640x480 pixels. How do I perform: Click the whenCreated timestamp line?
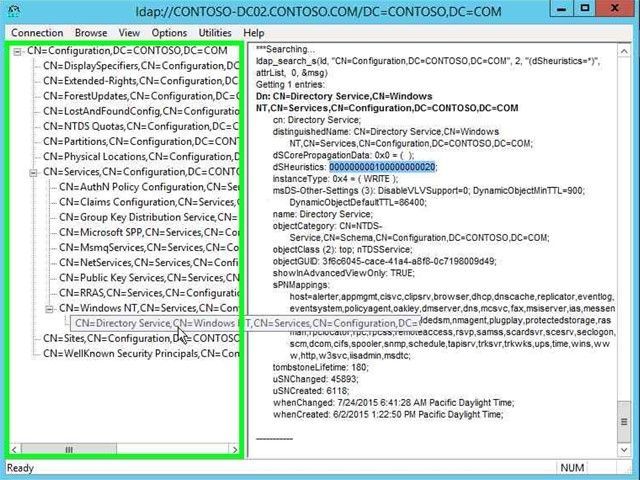388,415
